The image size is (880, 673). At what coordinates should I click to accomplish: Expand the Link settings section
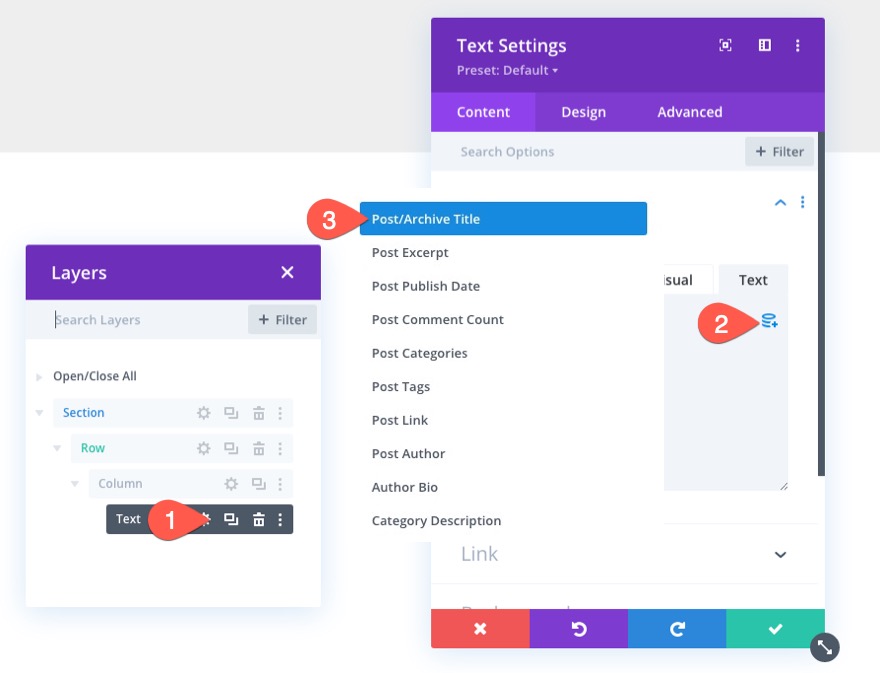click(x=780, y=555)
